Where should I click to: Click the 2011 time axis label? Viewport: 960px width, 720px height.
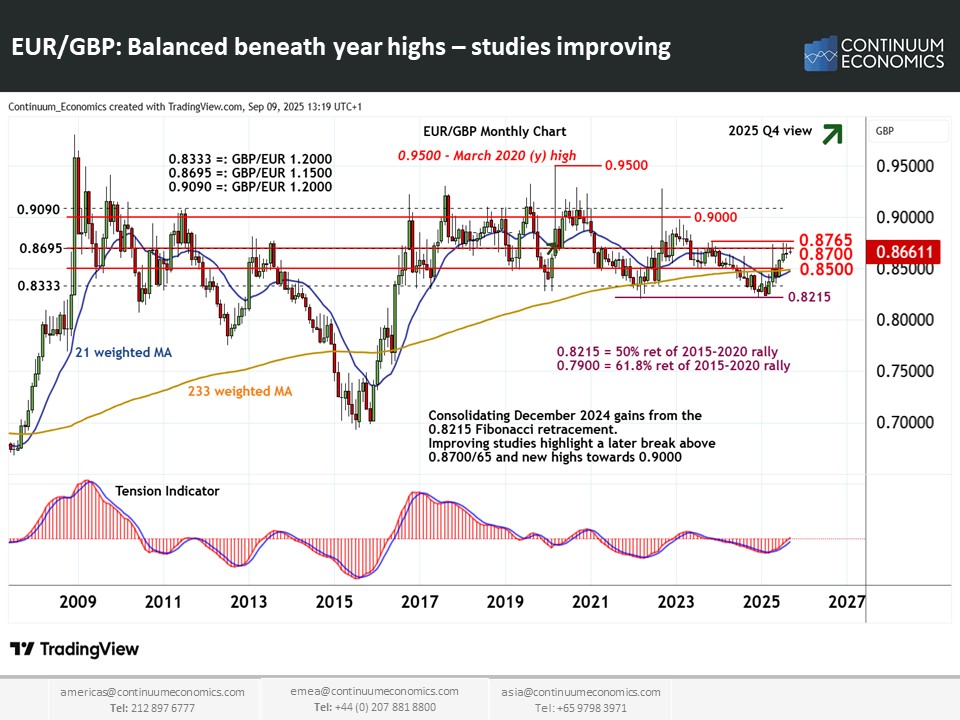tap(163, 602)
